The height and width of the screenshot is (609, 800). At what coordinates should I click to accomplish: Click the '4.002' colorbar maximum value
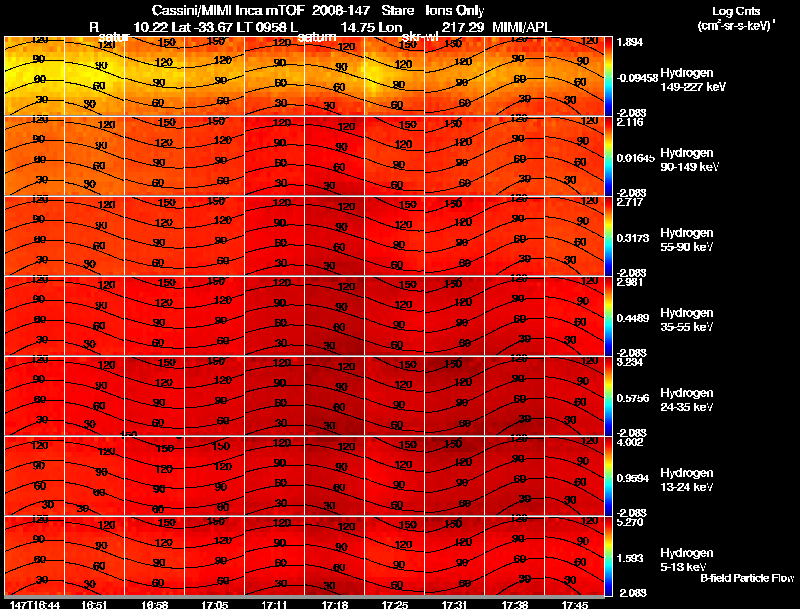[x=630, y=442]
